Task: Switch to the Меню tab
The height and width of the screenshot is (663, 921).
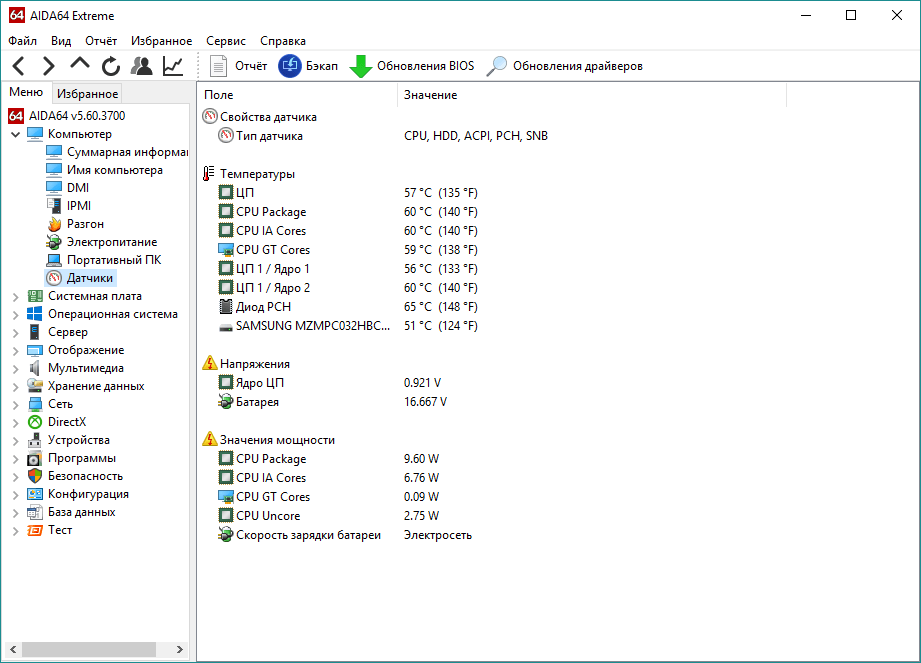Action: [x=26, y=92]
